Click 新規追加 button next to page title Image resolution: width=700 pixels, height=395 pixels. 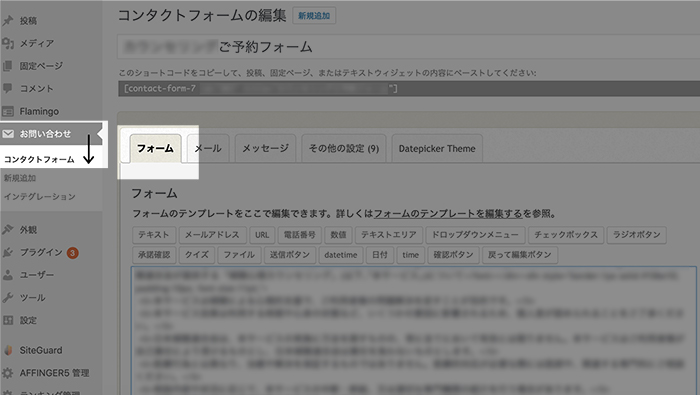(314, 16)
